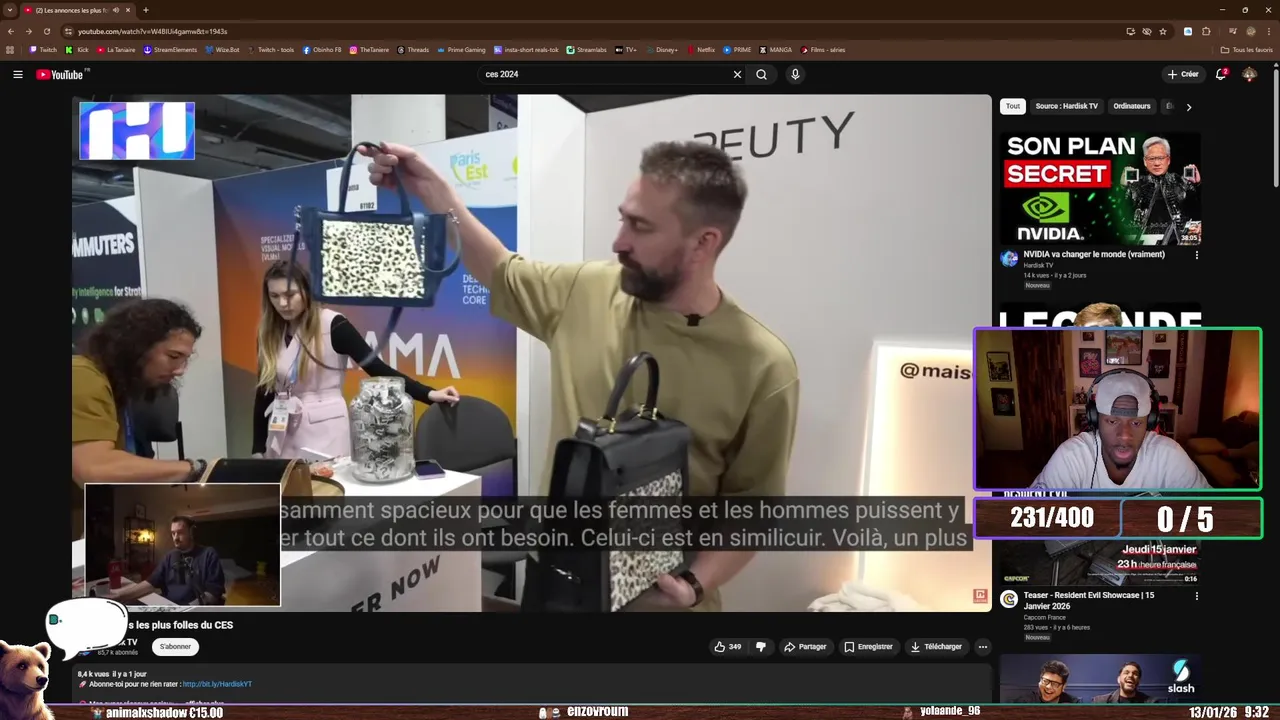Viewport: 1280px width, 720px height.
Task: Bookmark this page with star icon
Action: (x=1162, y=31)
